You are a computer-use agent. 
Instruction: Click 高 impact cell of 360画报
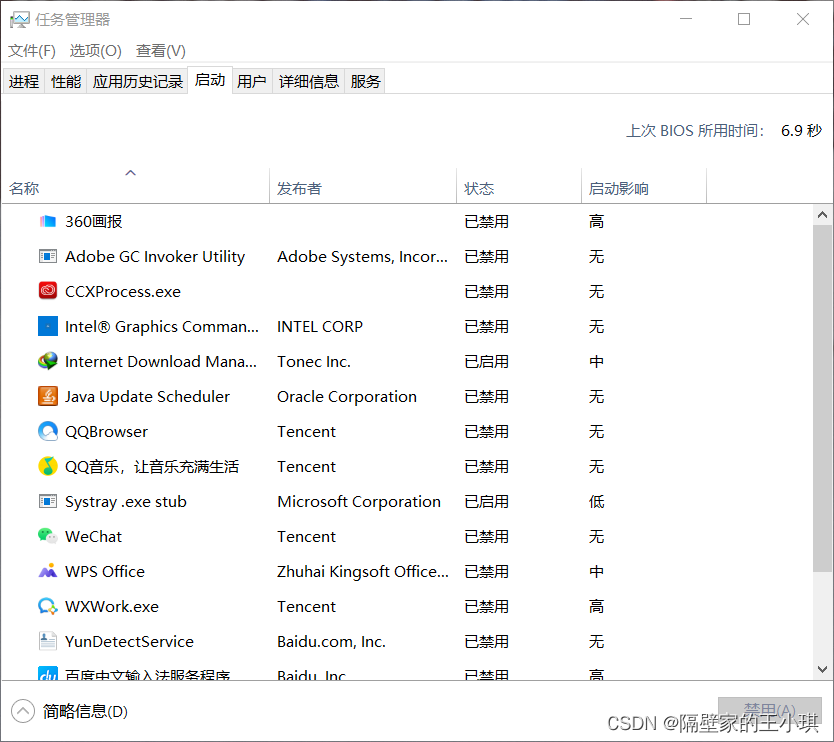coord(596,221)
